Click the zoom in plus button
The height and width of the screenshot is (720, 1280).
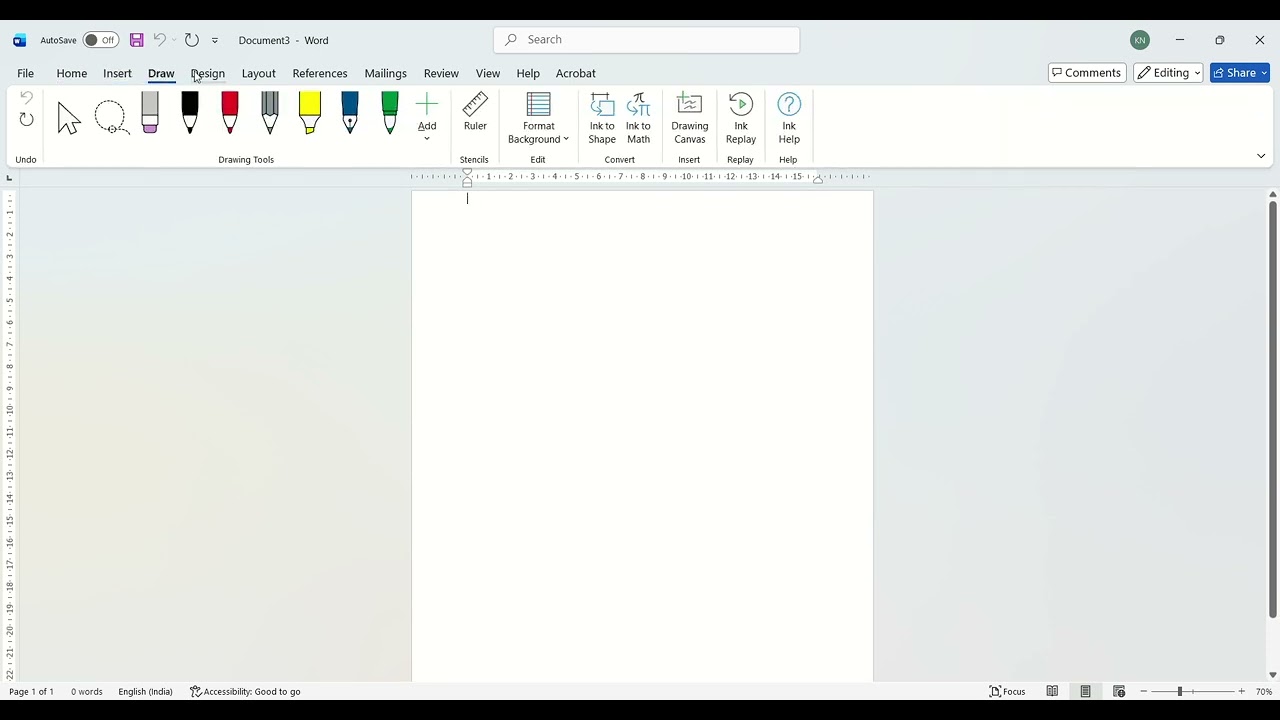[1242, 691]
